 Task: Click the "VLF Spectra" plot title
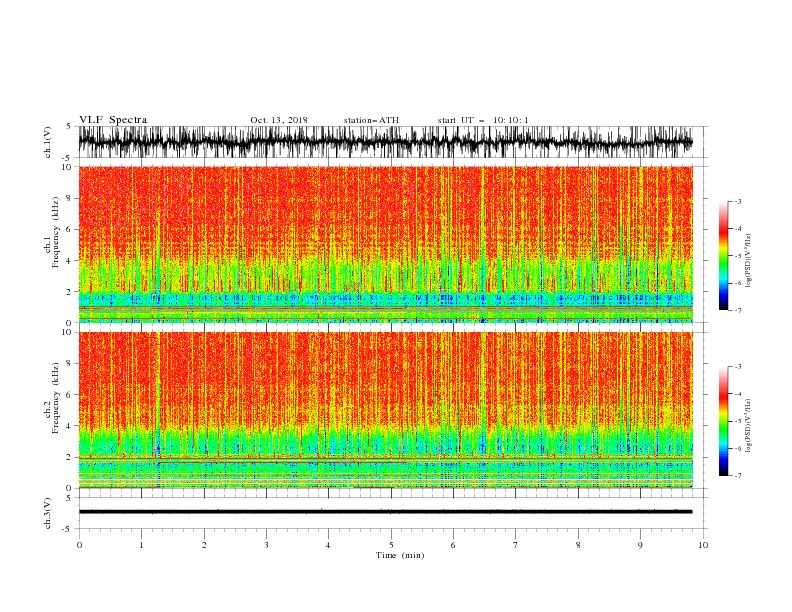(x=113, y=120)
